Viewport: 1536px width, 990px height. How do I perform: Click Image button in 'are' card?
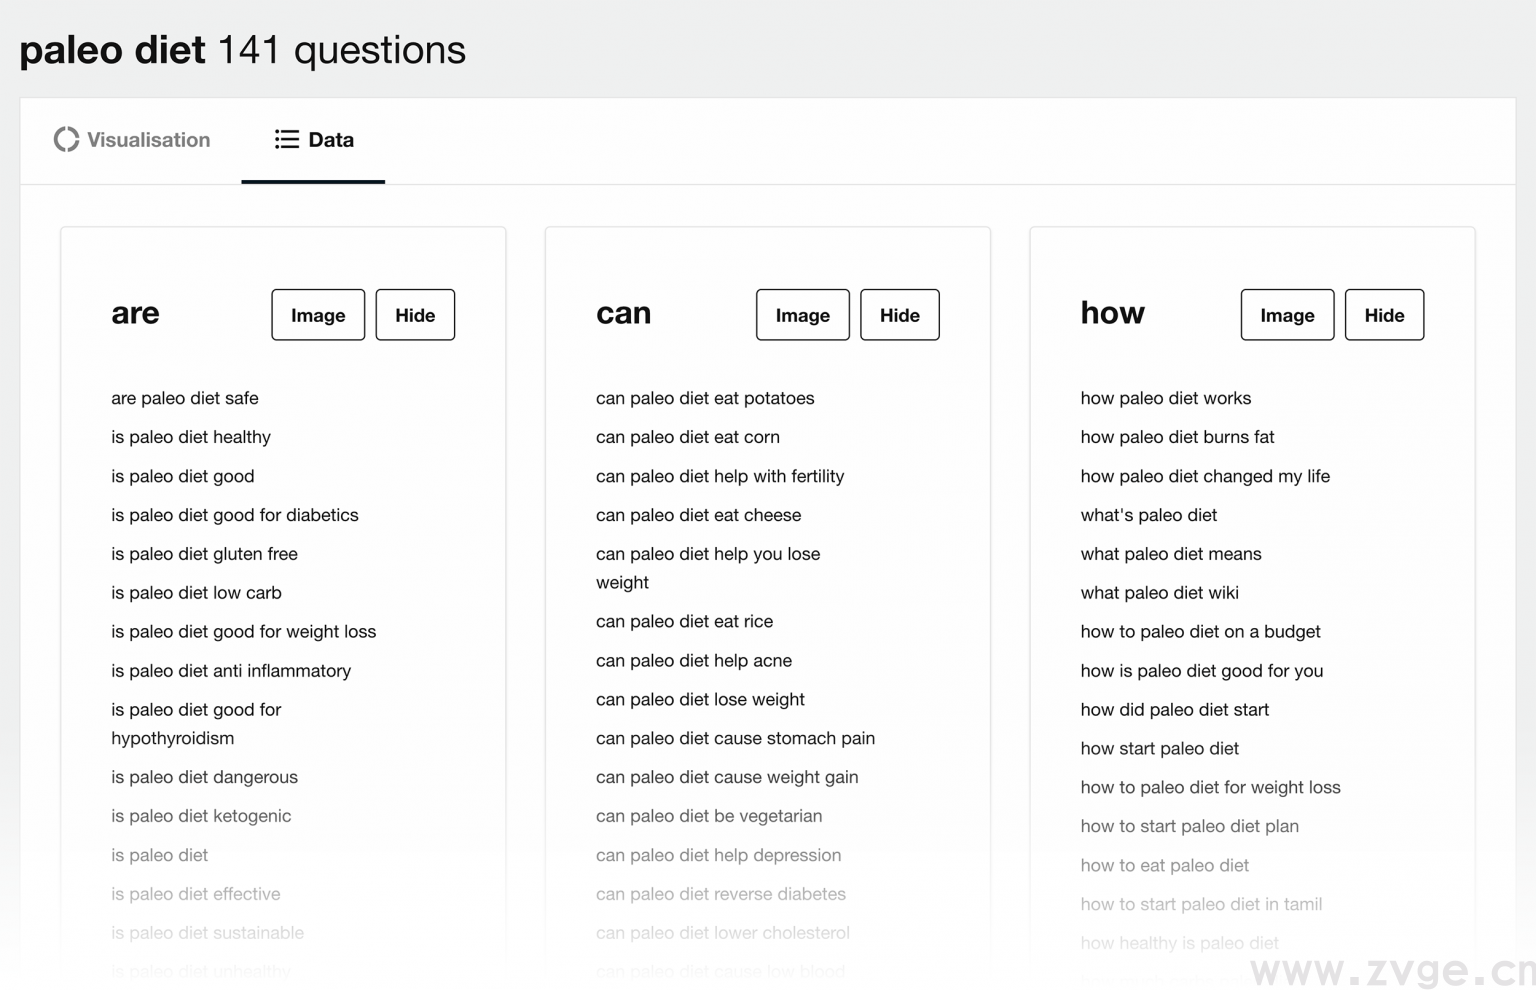coord(318,315)
